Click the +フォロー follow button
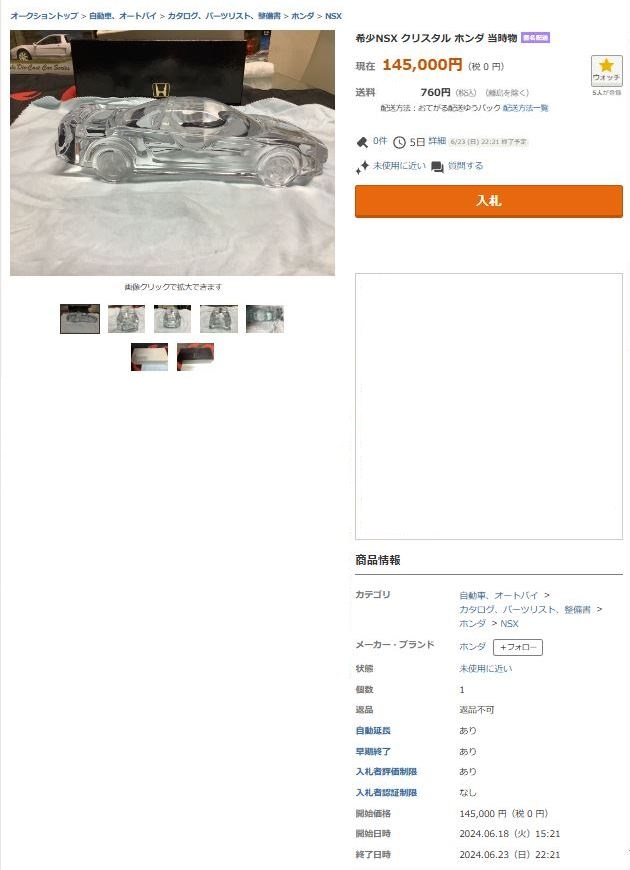Viewport: 630px width, 870px height. click(518, 647)
